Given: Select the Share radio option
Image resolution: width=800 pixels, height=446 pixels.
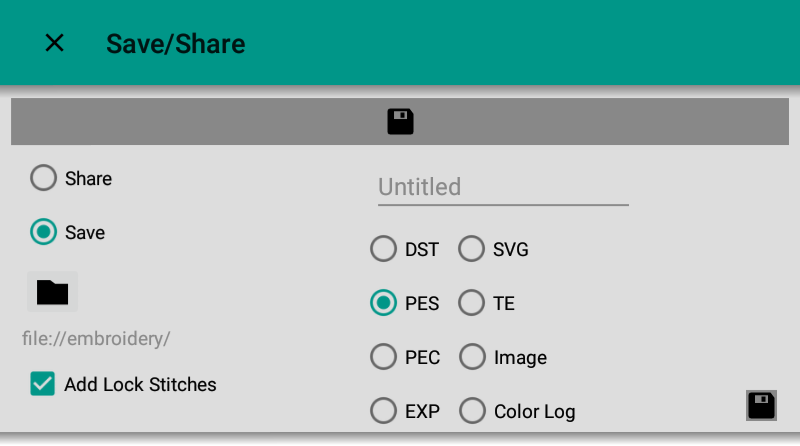Looking at the screenshot, I should [x=44, y=178].
